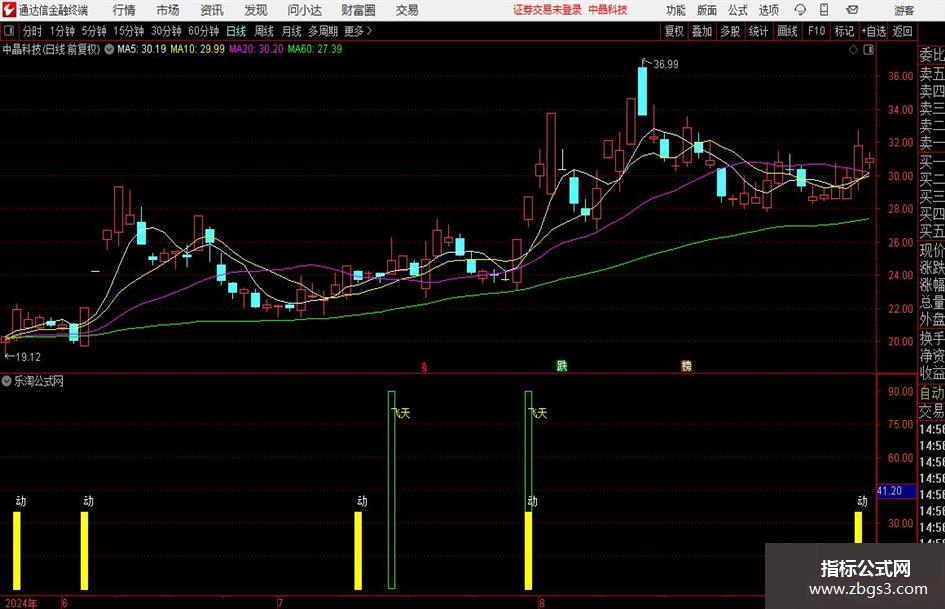Open the customer service headset icon

click(800, 10)
